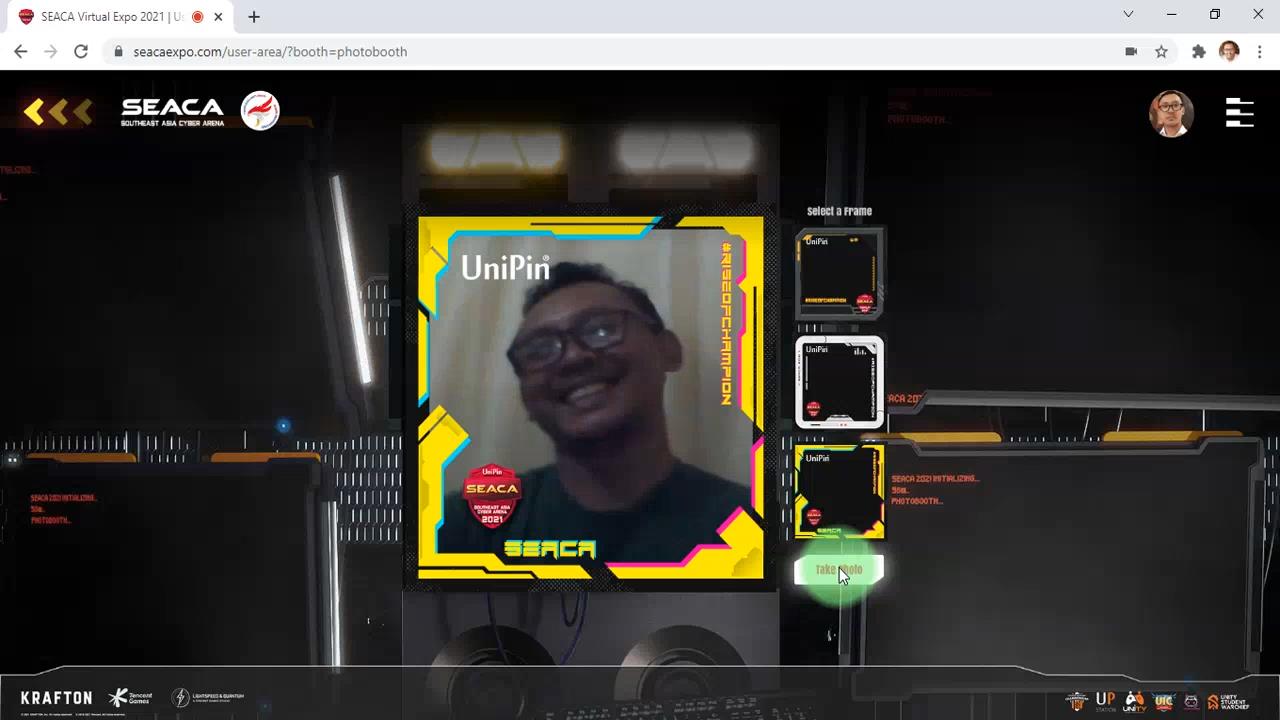Click the red SEACA 2021 badge in frame
The width and height of the screenshot is (1280, 720).
point(492,497)
